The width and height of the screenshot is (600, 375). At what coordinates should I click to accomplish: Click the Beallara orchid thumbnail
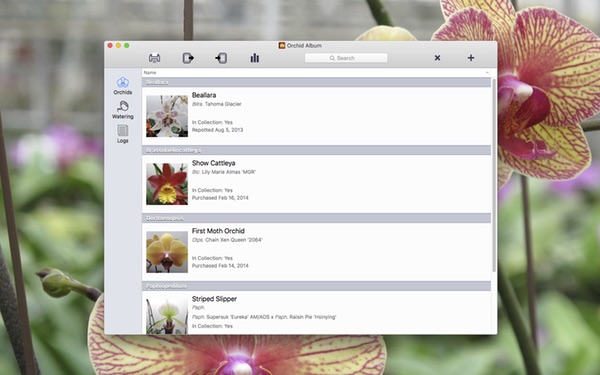(x=167, y=116)
